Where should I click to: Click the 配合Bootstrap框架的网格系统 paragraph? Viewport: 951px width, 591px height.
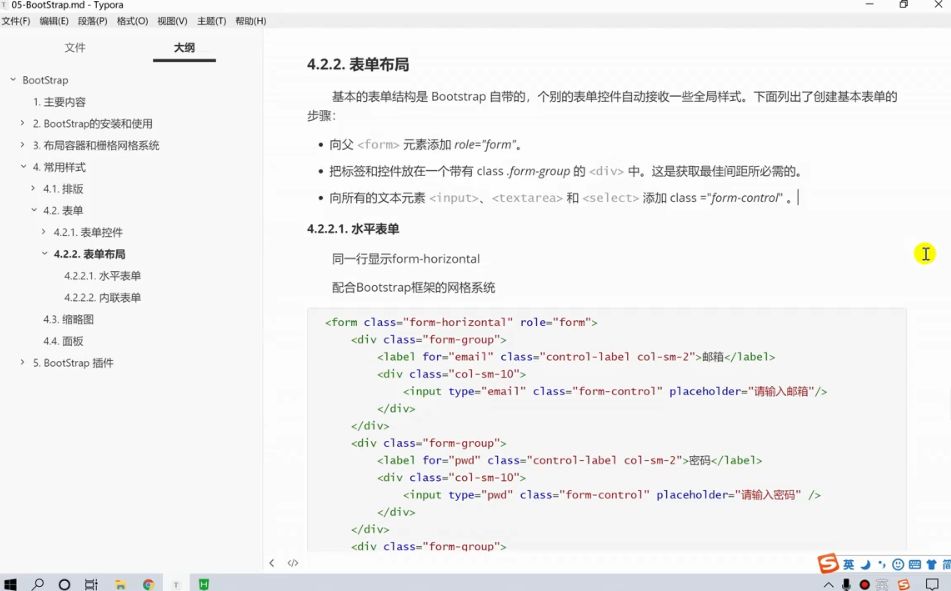(414, 288)
